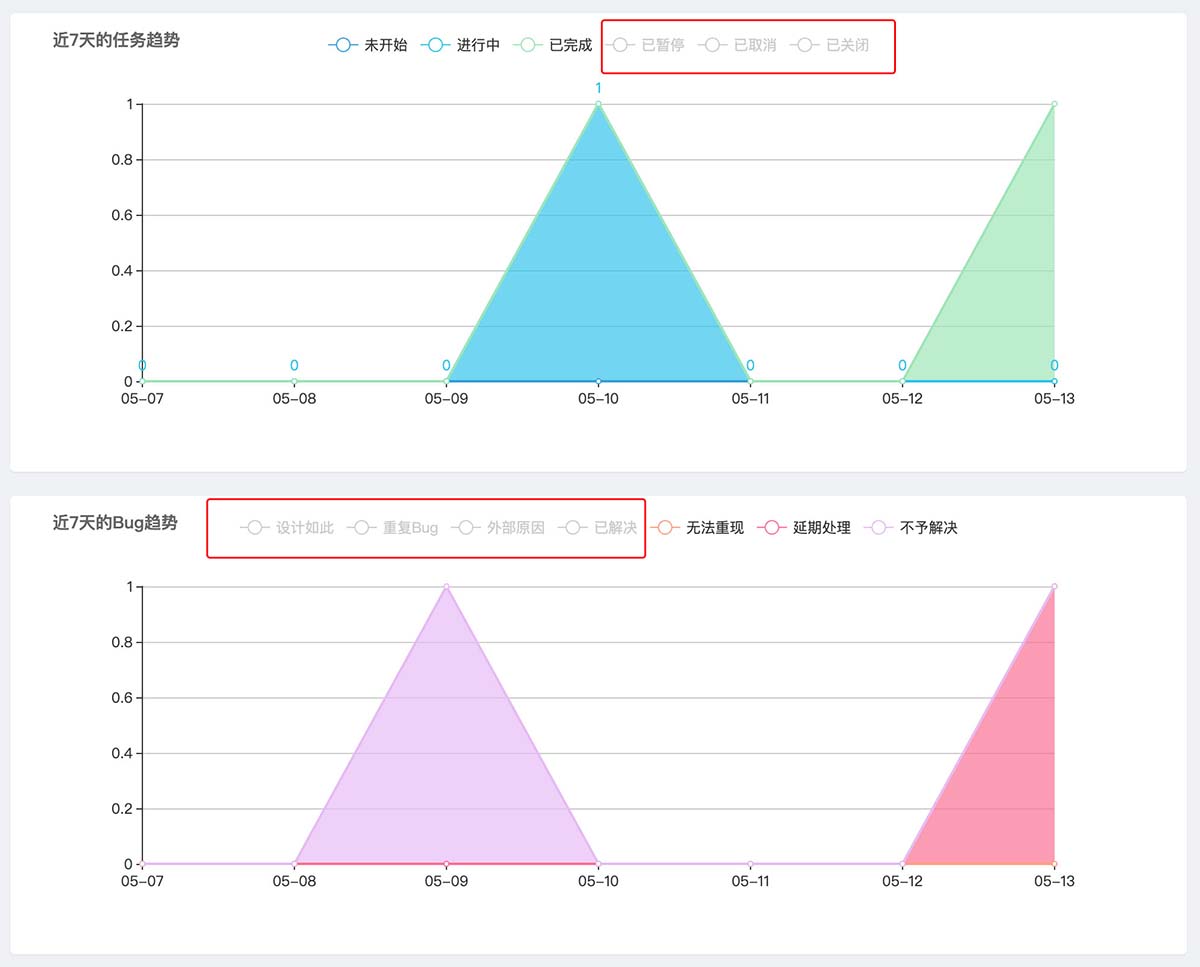The width and height of the screenshot is (1200, 967).
Task: Click the 05-12 axis label in Bug chart
Action: pos(902,881)
